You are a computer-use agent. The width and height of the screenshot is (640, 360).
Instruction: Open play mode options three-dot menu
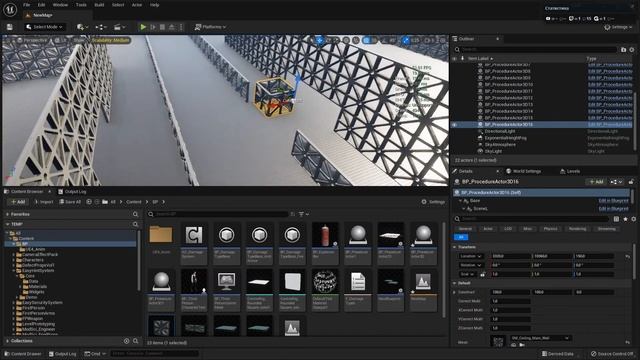point(181,27)
